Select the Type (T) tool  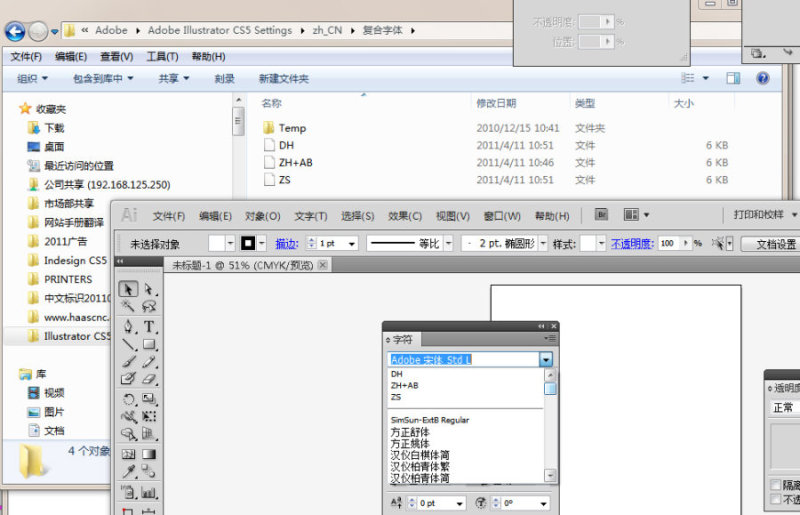[149, 326]
